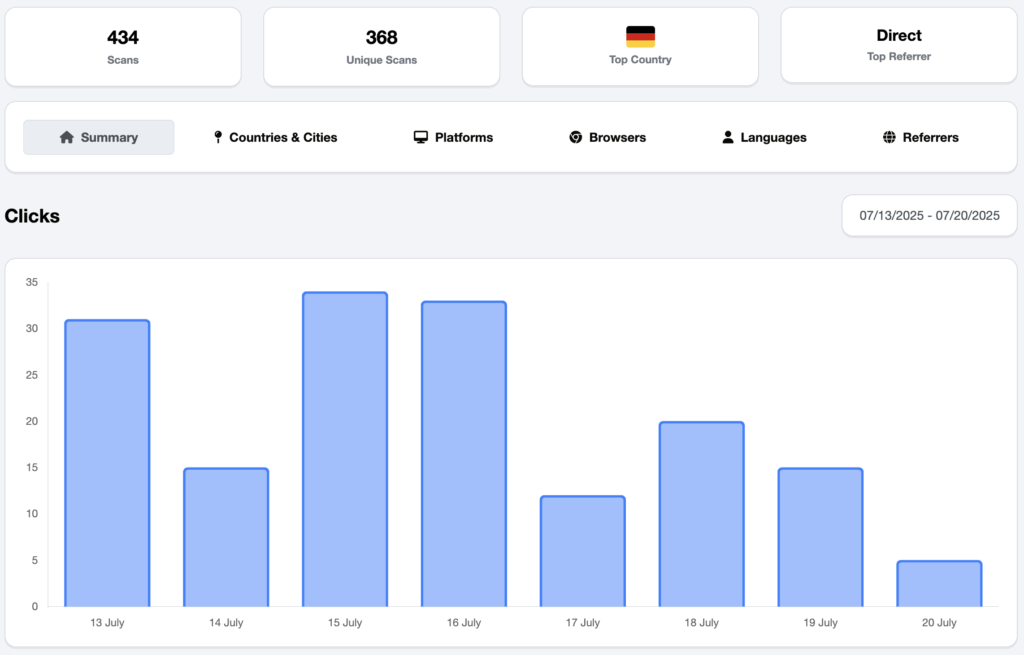Select the shortest bar for 20 July
Viewport: 1024px width, 655px height.
(939, 584)
